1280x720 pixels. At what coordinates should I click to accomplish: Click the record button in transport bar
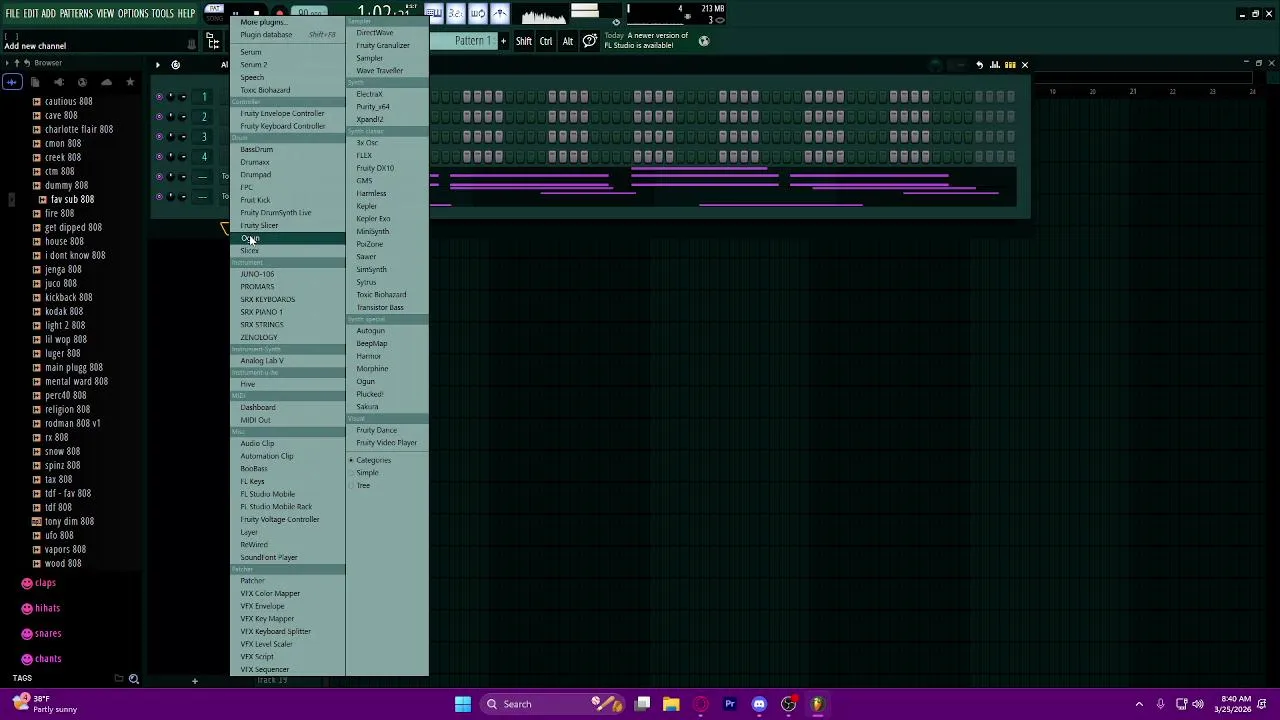[279, 13]
